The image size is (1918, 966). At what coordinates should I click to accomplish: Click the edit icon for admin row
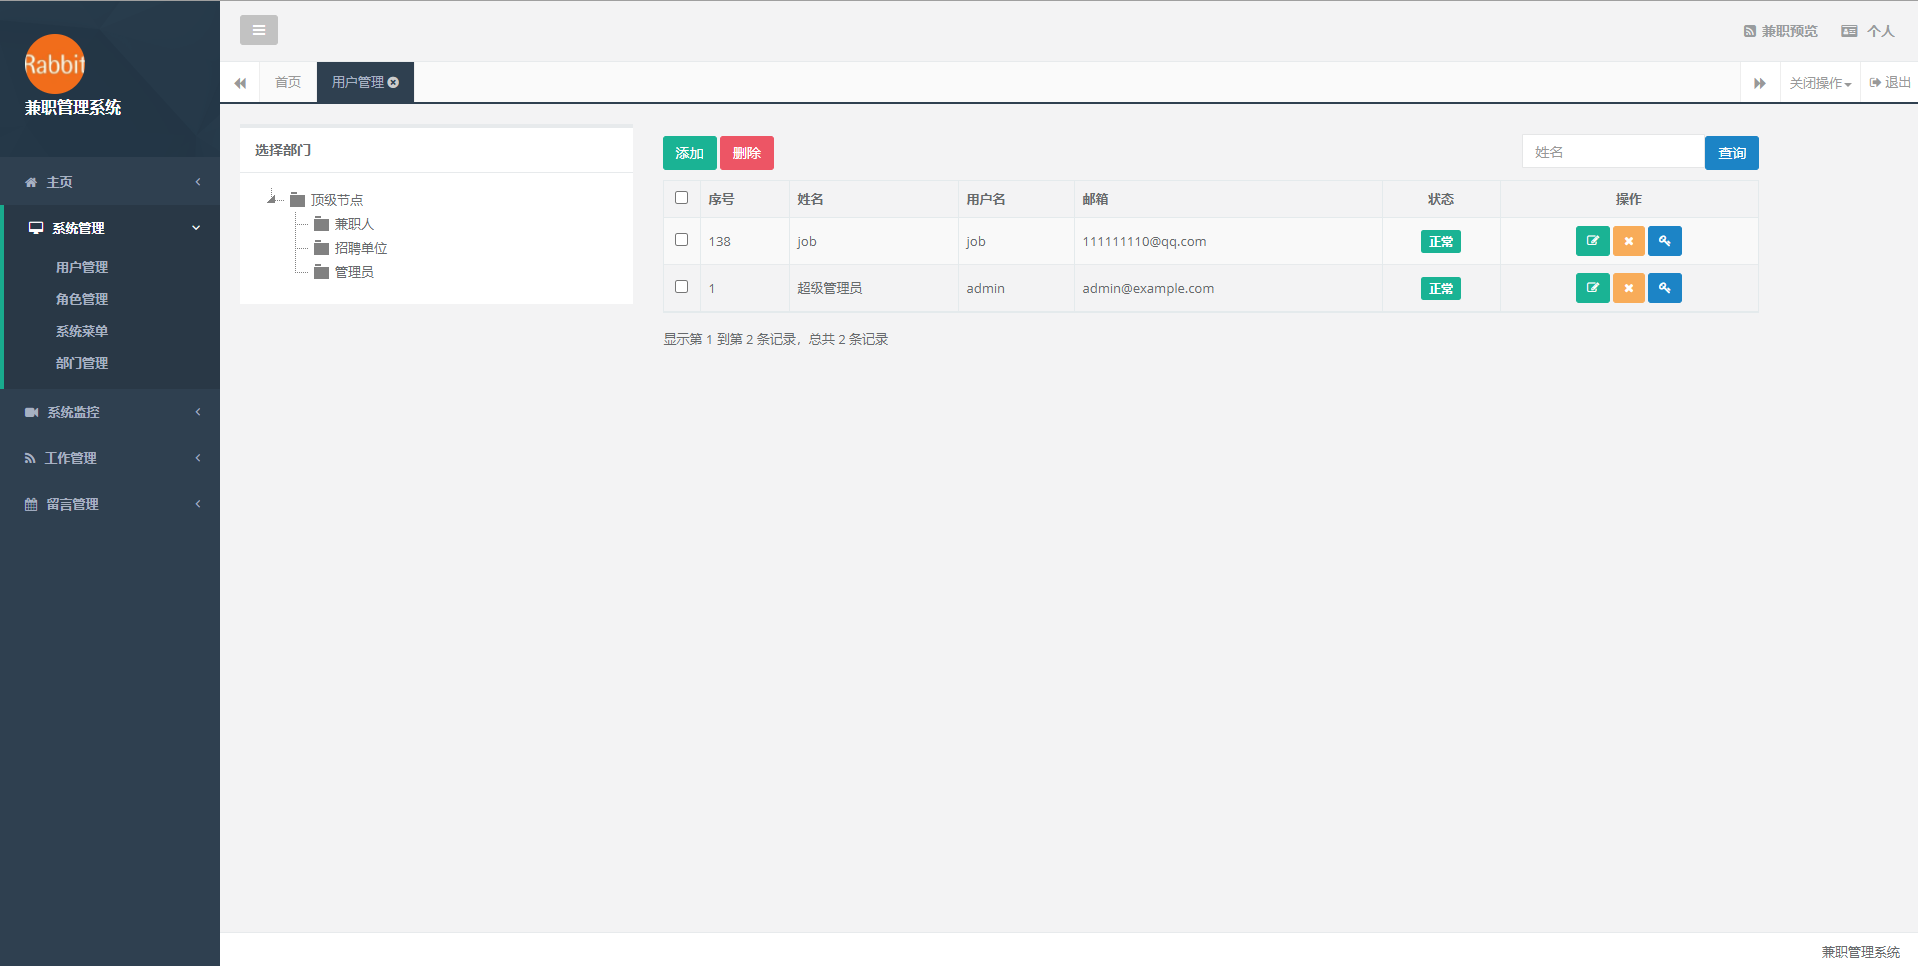(1593, 288)
